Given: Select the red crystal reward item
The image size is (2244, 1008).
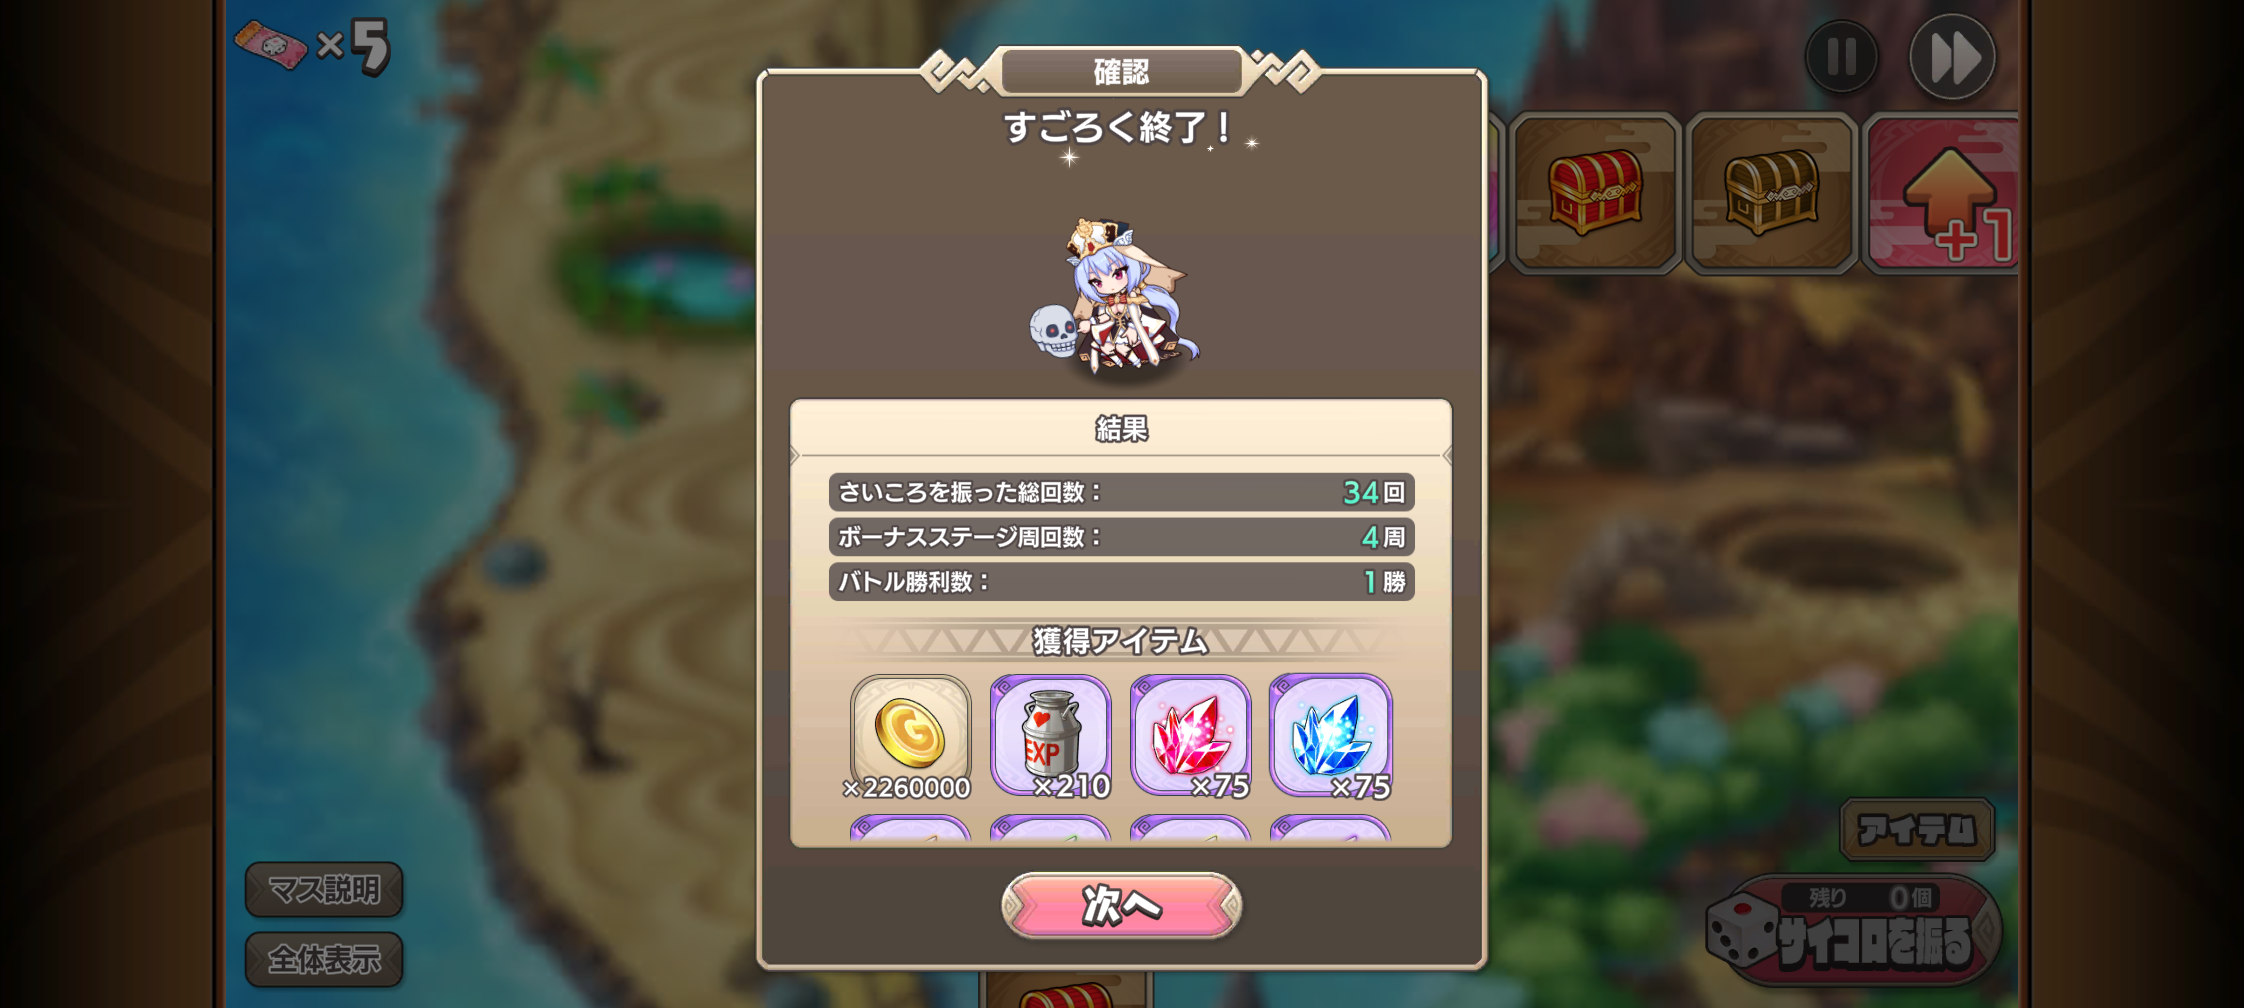Looking at the screenshot, I should [1190, 736].
